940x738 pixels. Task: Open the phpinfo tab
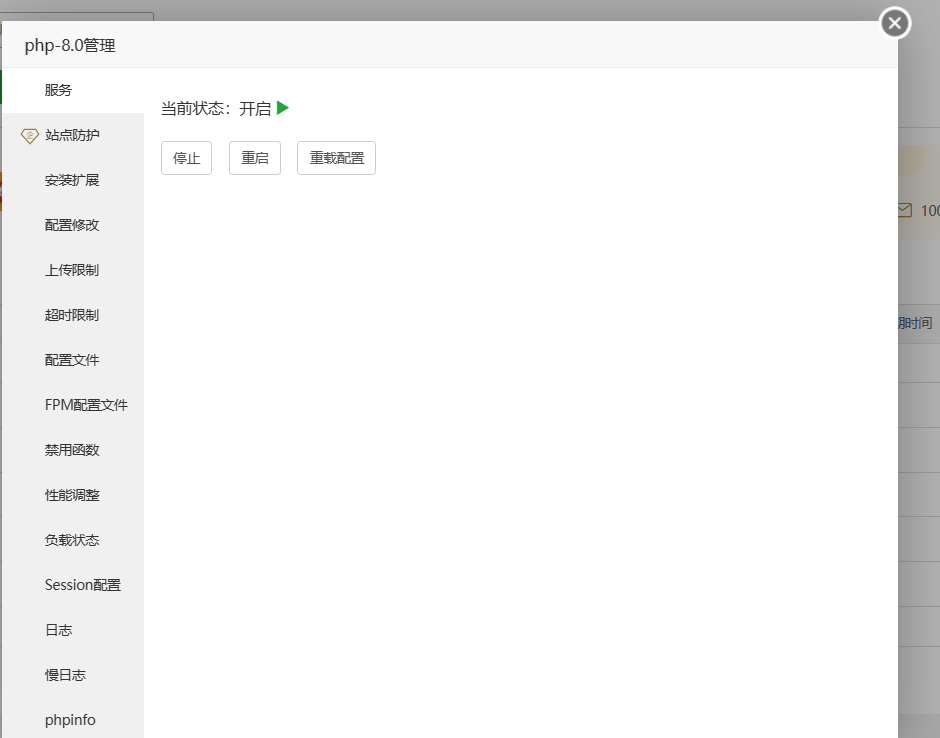(x=73, y=719)
